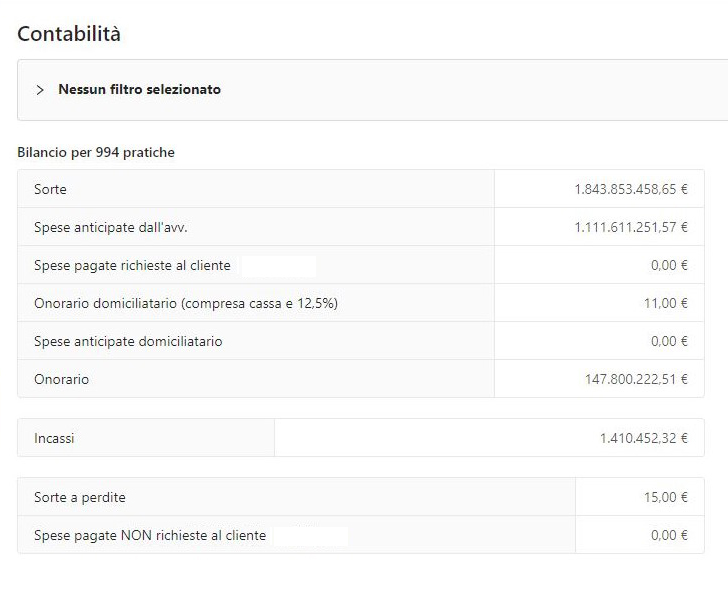Select the 0,00 € value for Spese pagate NON richieste
Viewport: 728px width, 596px height.
[x=669, y=535]
